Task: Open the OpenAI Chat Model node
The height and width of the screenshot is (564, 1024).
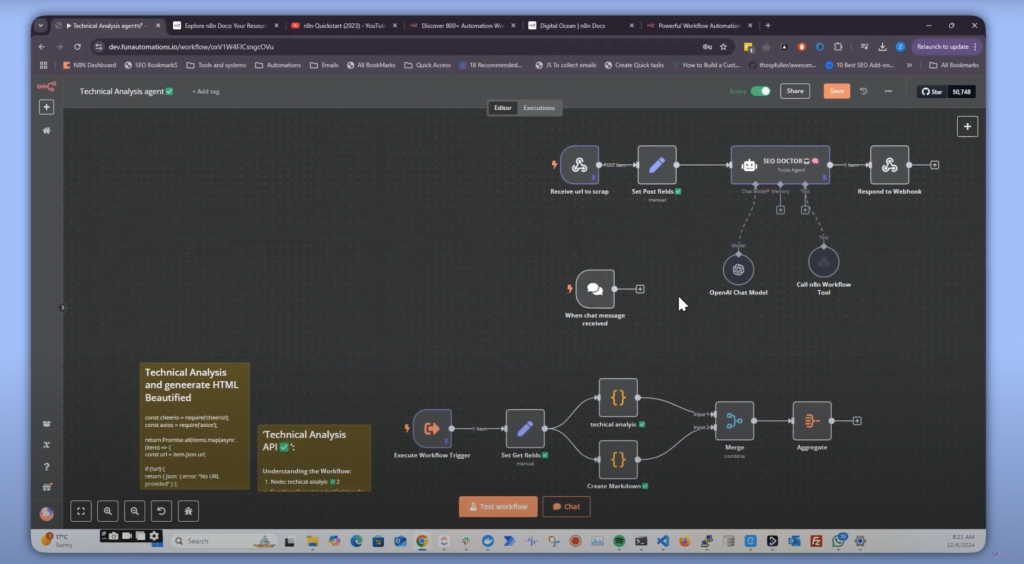Action: [x=738, y=268]
